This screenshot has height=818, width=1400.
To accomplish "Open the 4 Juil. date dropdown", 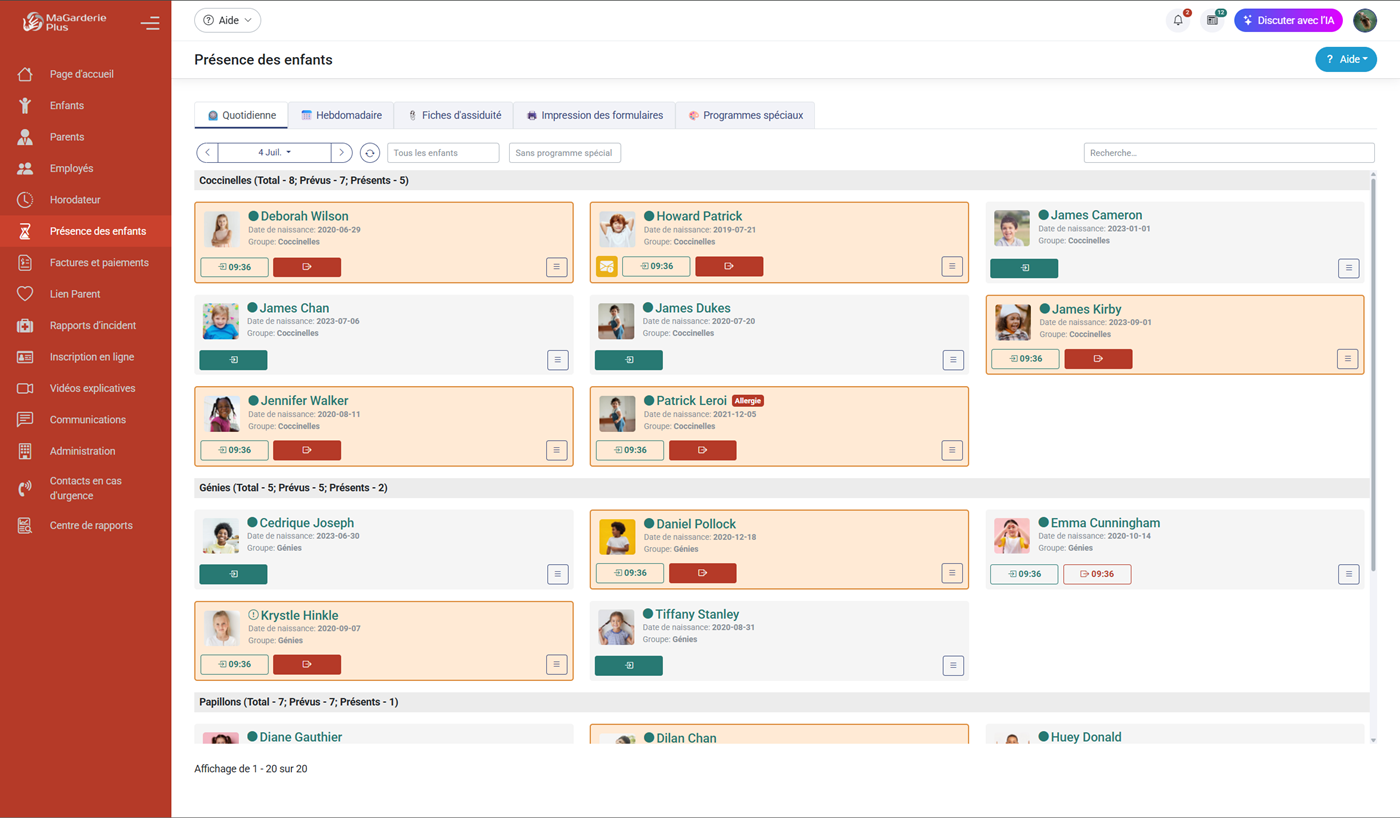I will tap(274, 153).
